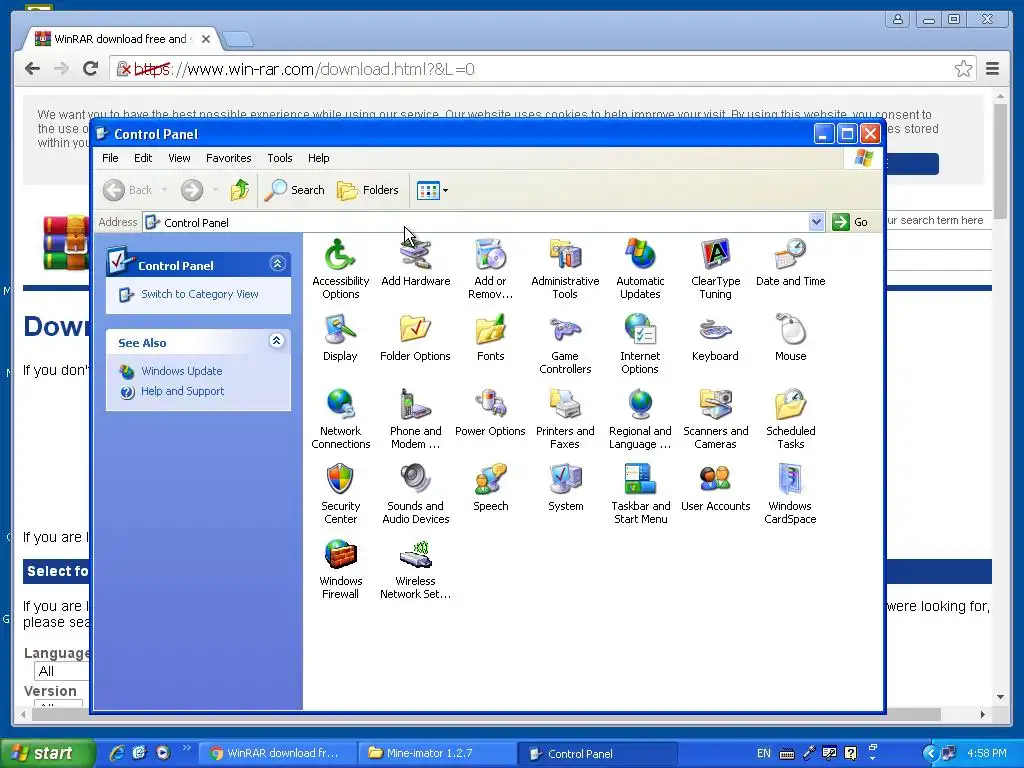Open Security Center icon
The width and height of the screenshot is (1024, 768).
tap(340, 494)
